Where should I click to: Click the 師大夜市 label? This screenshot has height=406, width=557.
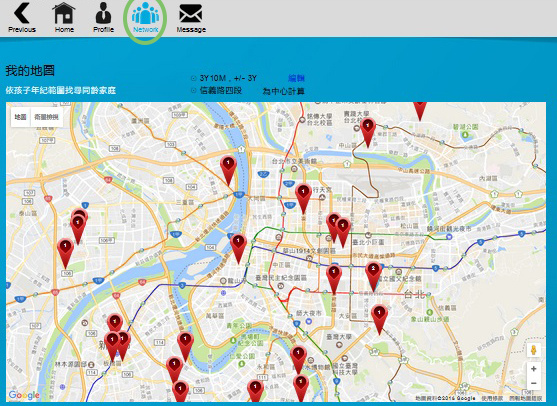[309, 313]
